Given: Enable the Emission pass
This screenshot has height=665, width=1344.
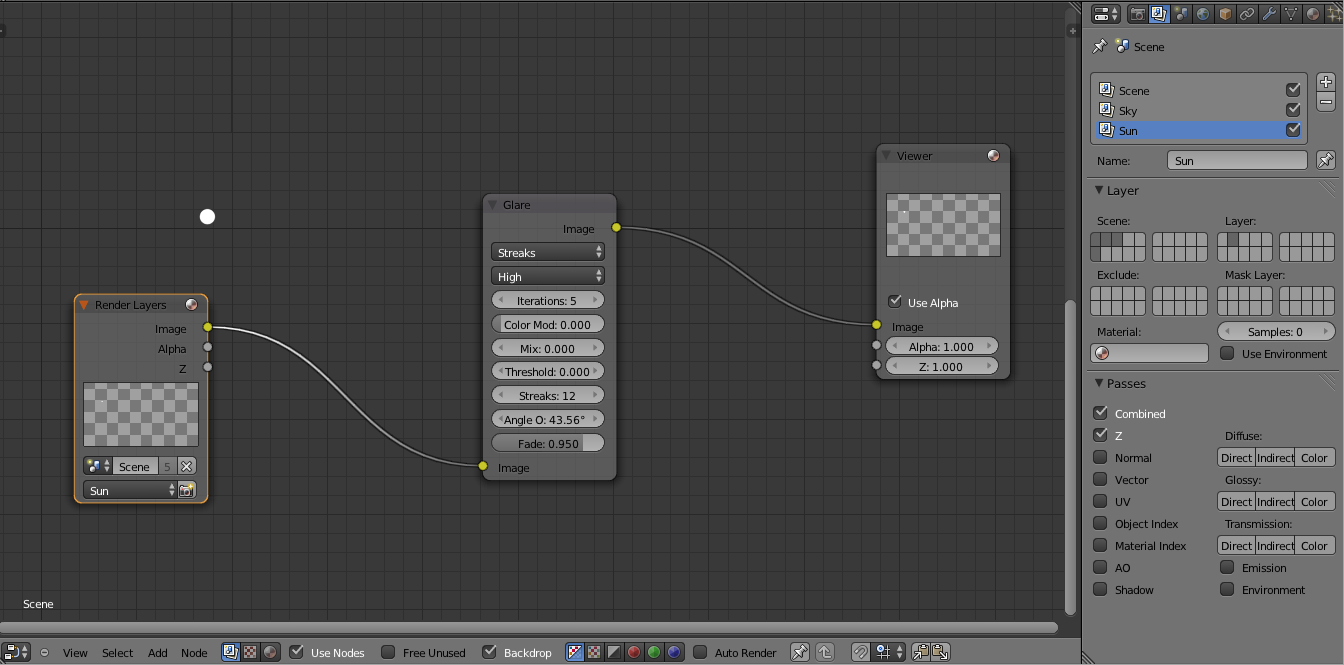Looking at the screenshot, I should pos(1227,567).
